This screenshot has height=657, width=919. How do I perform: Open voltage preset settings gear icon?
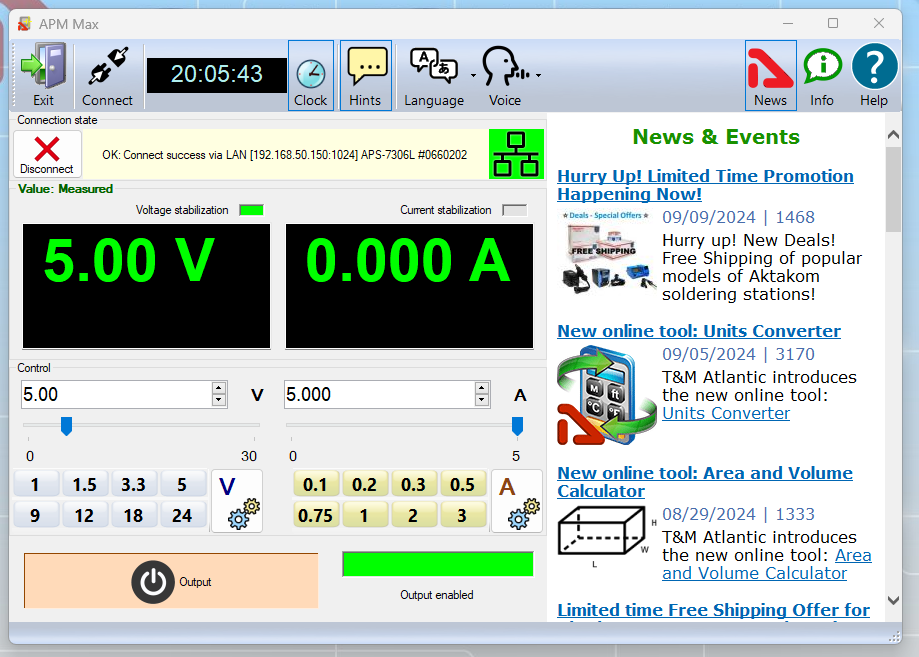pos(237,501)
